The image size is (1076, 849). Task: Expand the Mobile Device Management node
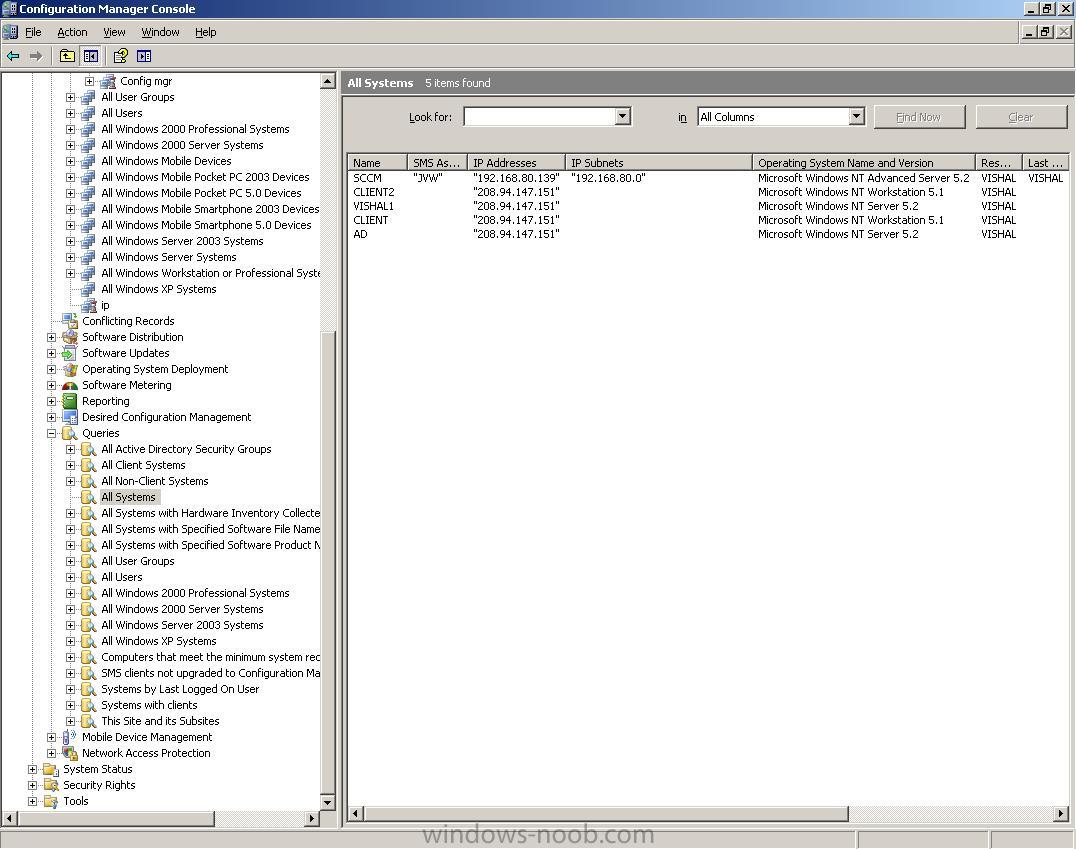pyautogui.click(x=51, y=737)
